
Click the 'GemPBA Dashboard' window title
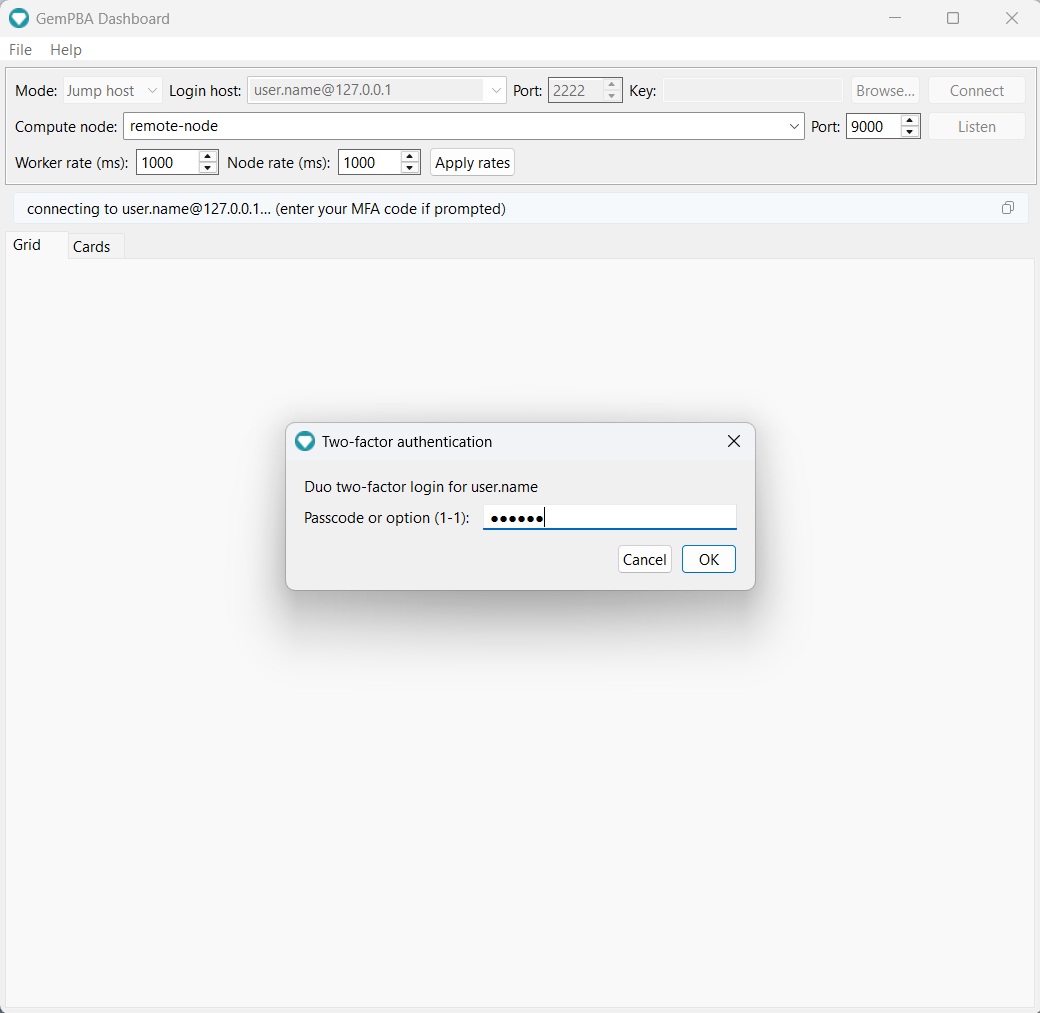(x=103, y=19)
